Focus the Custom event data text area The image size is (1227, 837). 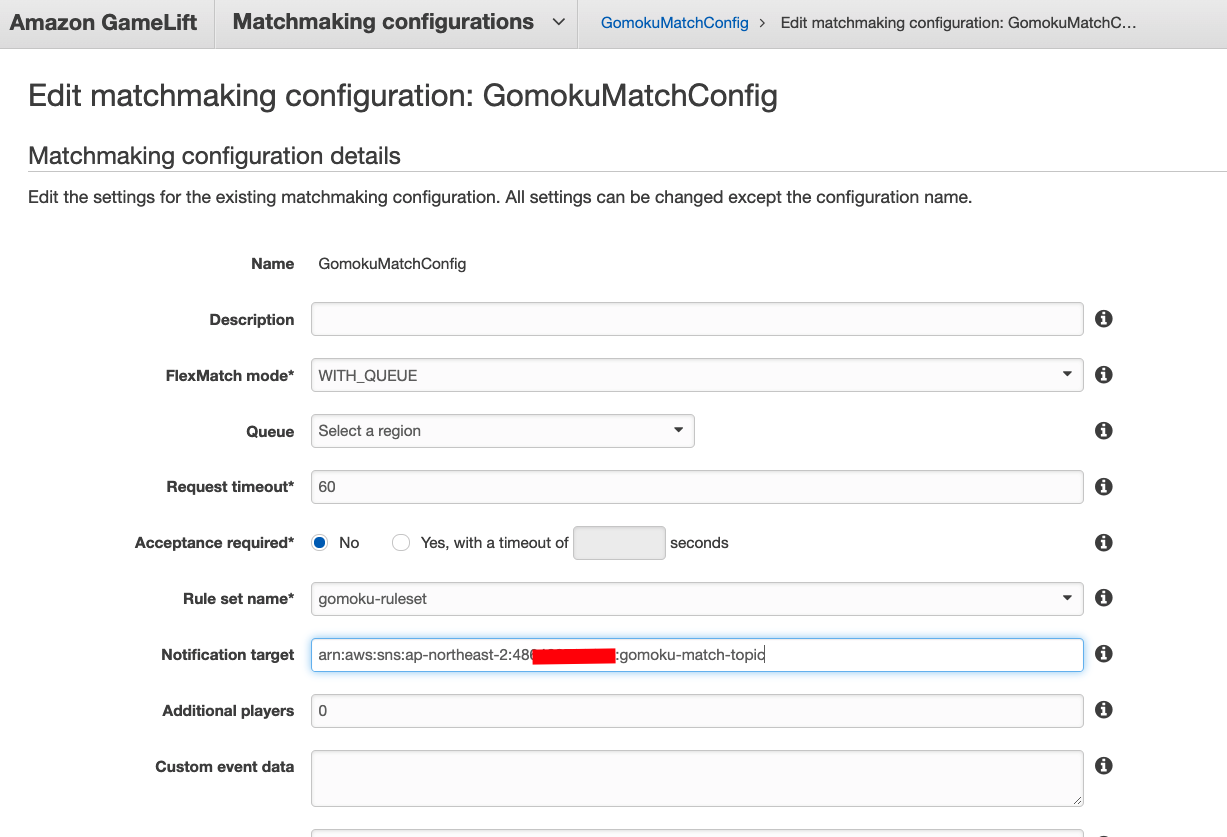[697, 778]
